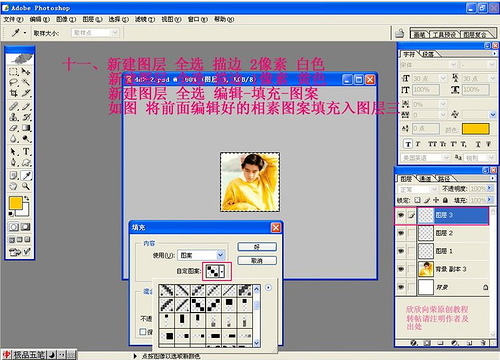
Task: Confirm fill with 好 button
Action: (x=257, y=247)
